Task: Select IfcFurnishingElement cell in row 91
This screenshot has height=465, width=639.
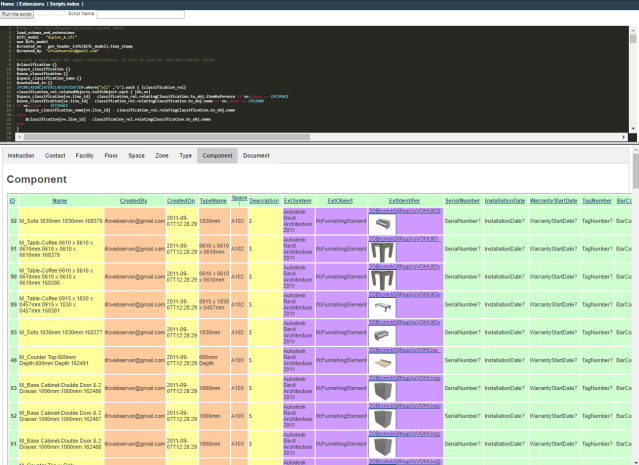Action: tap(341, 249)
